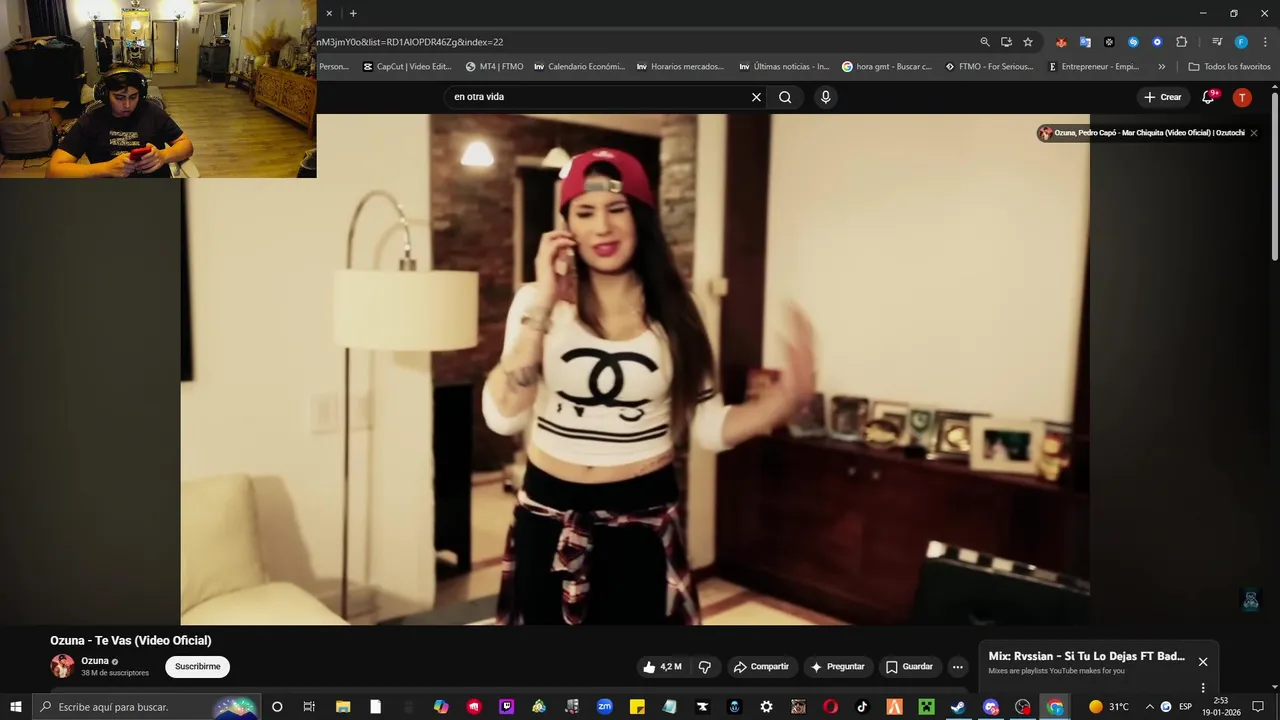The height and width of the screenshot is (720, 1280).
Task: Open new Chrome tab
Action: 353,13
